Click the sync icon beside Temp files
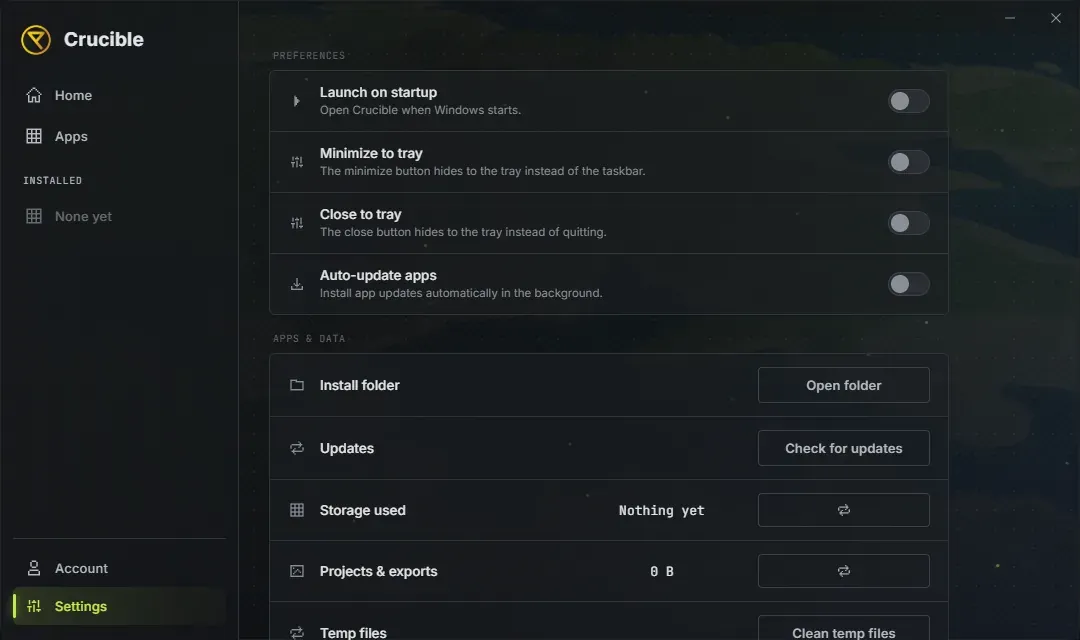This screenshot has height=640, width=1080. (297, 632)
